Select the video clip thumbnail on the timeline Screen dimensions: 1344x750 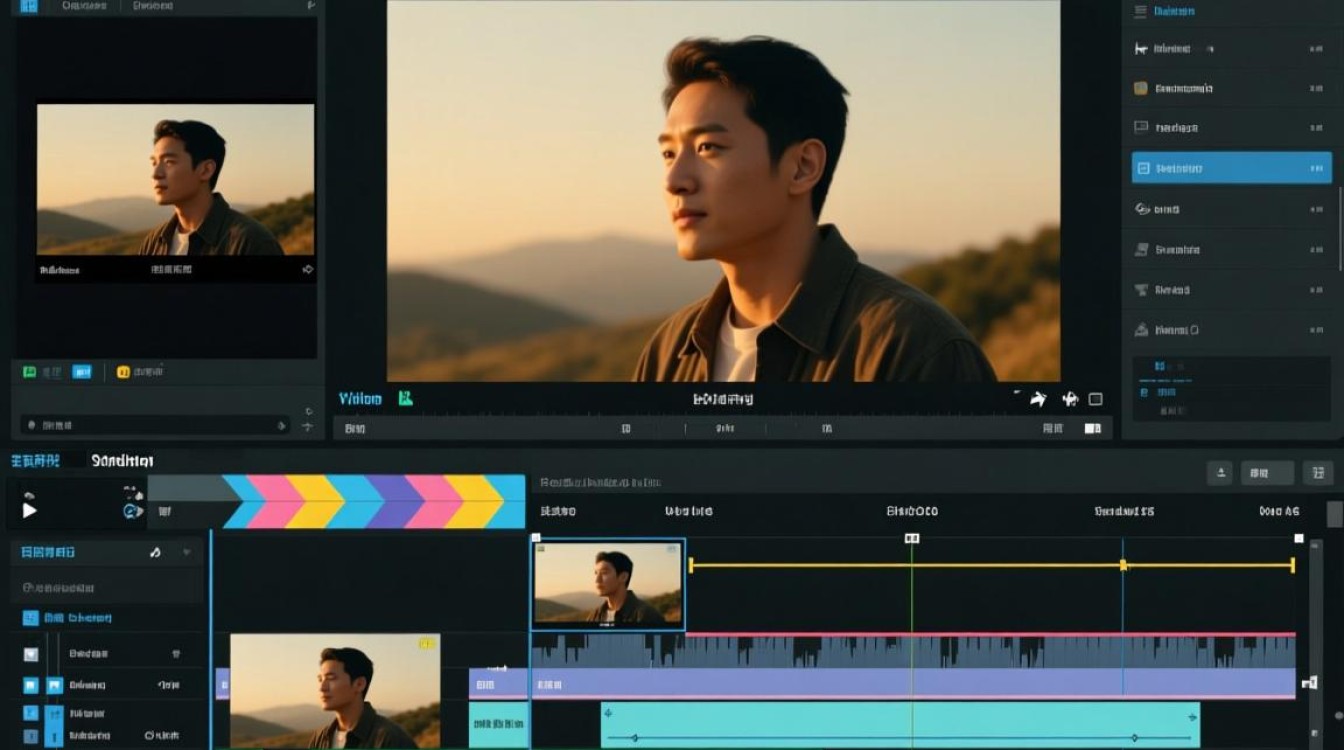point(608,585)
